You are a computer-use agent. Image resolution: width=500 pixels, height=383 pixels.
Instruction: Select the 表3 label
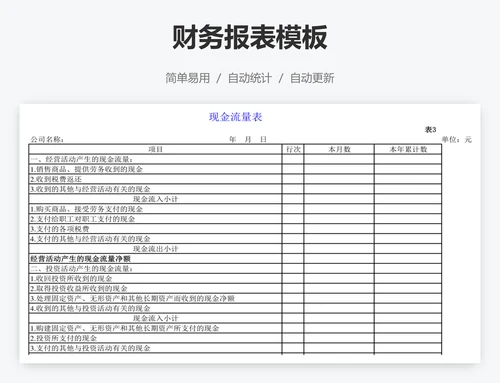(x=430, y=129)
